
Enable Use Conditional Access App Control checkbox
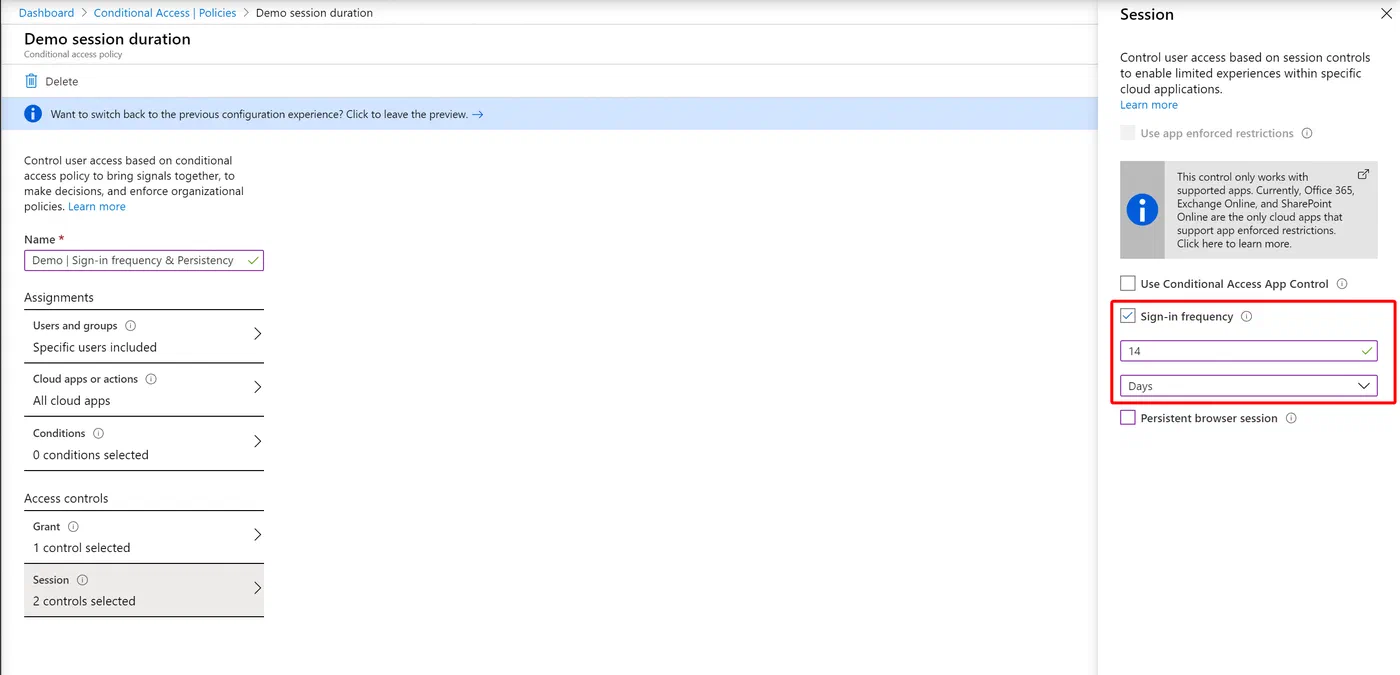1128,283
